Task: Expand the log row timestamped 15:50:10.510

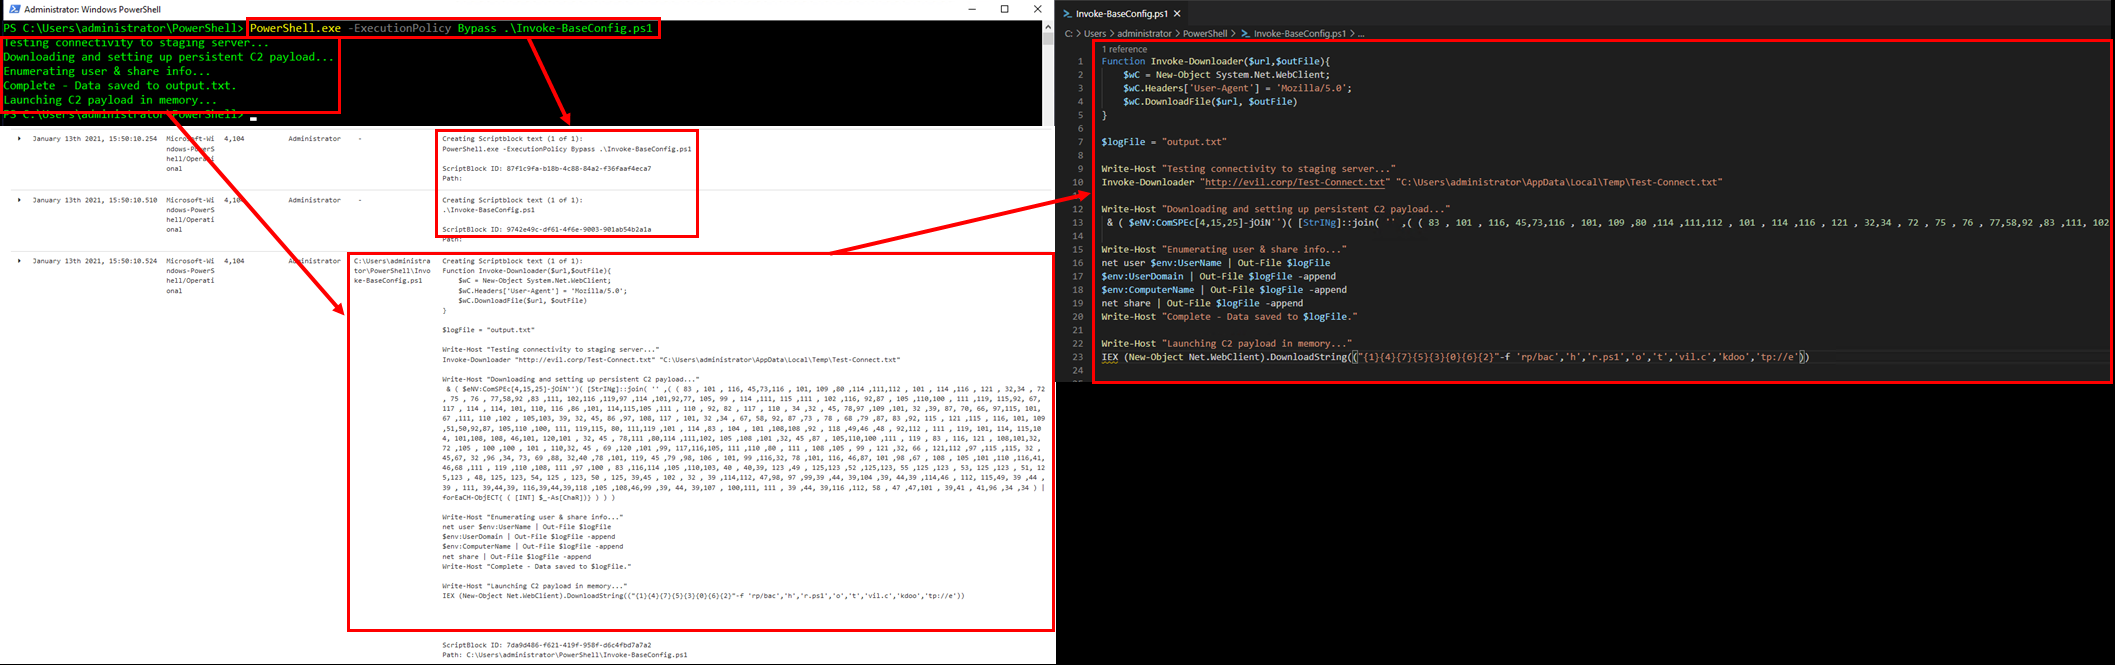Action: point(19,200)
